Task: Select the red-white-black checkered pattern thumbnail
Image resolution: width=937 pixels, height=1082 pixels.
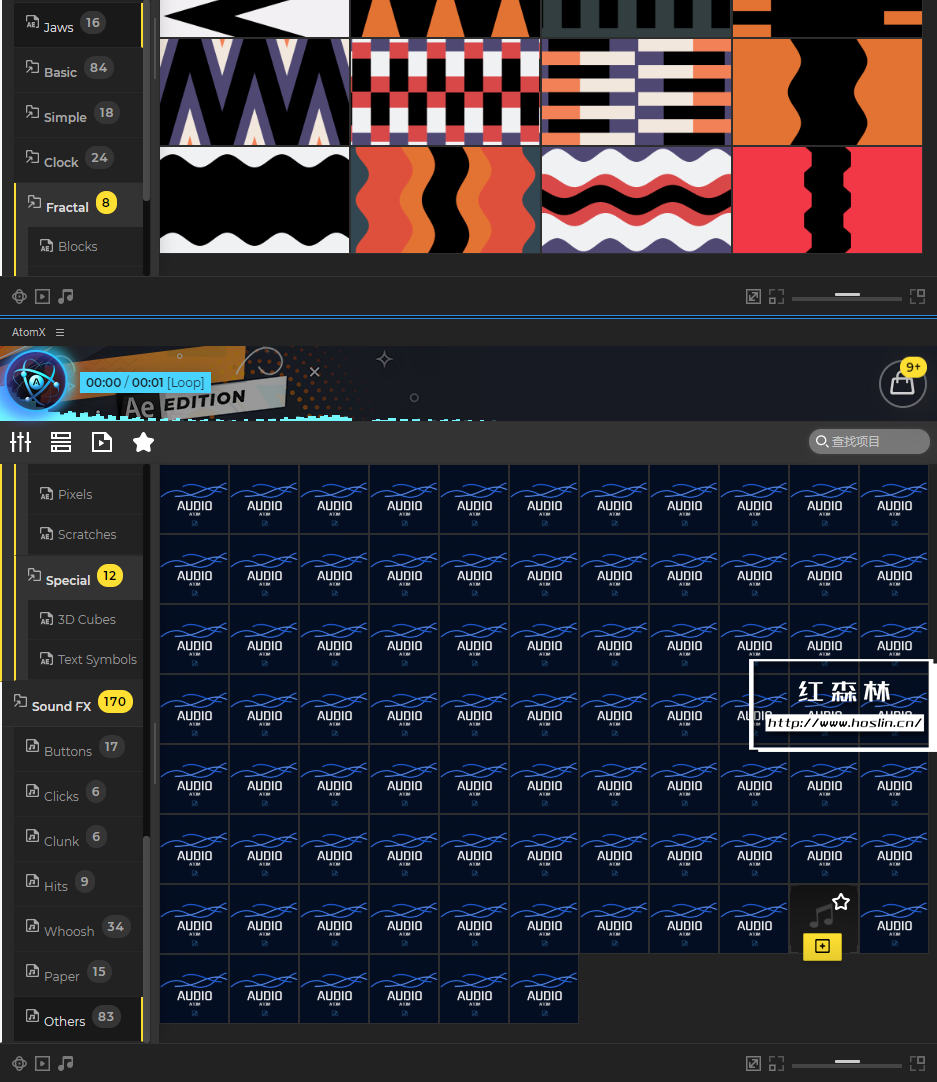Action: click(446, 92)
